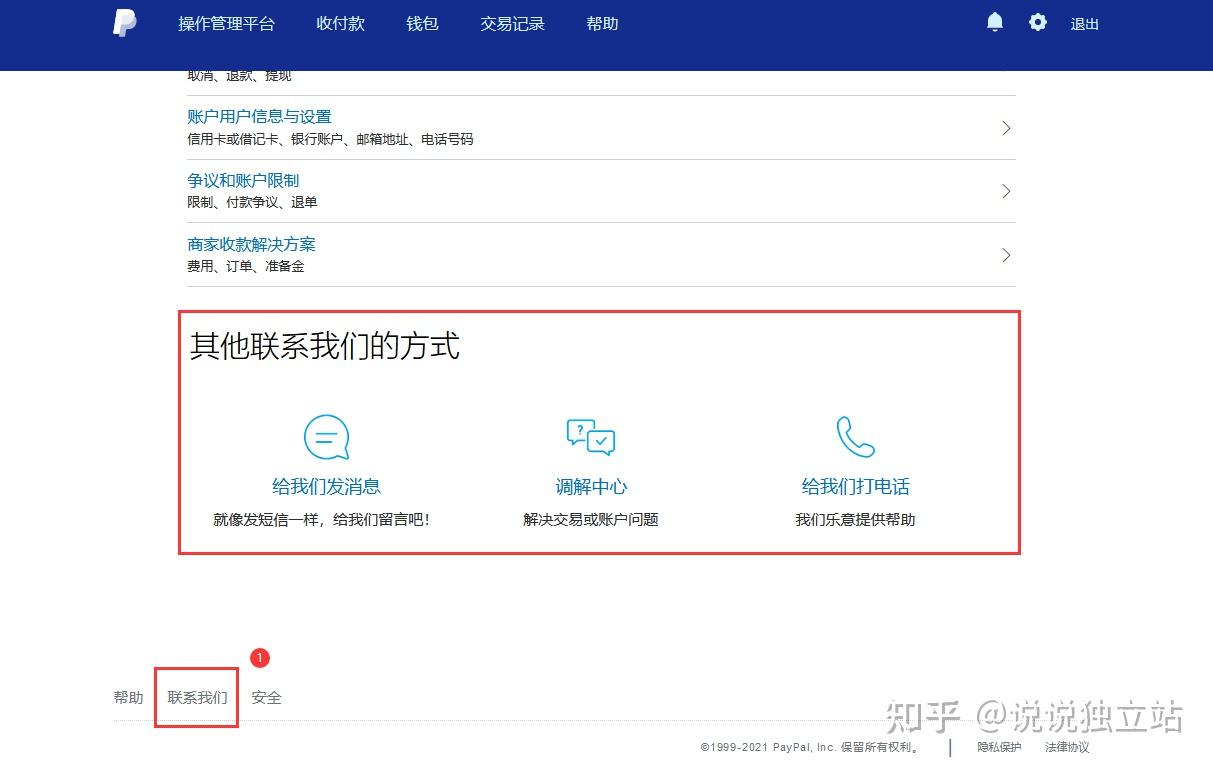Open the settings gear icon

coord(1037,22)
